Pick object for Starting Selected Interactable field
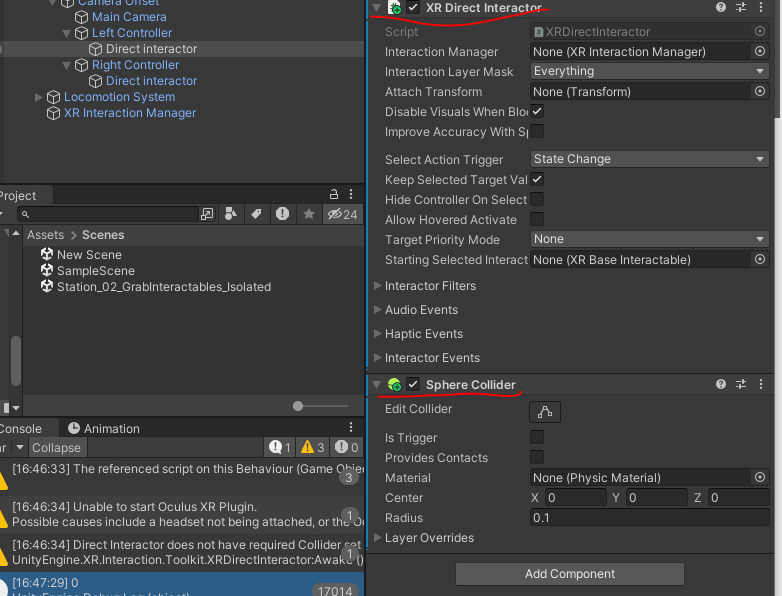 point(760,259)
